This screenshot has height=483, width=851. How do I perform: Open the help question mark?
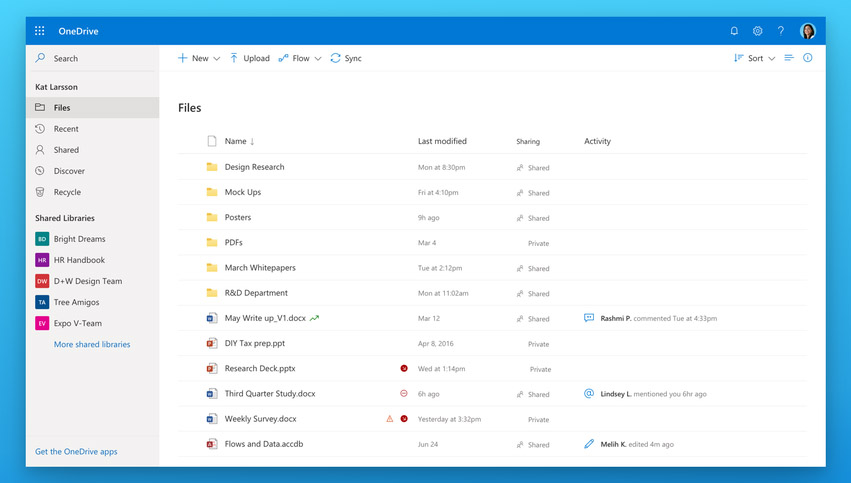click(780, 31)
